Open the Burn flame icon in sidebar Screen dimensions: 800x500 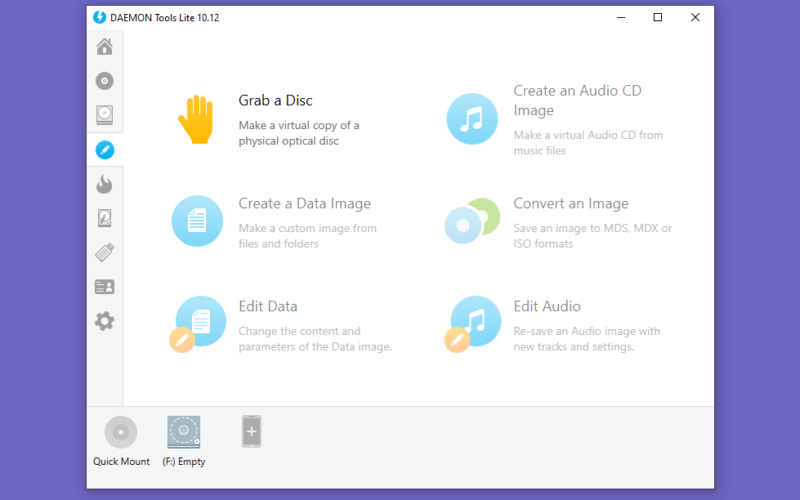[x=105, y=184]
